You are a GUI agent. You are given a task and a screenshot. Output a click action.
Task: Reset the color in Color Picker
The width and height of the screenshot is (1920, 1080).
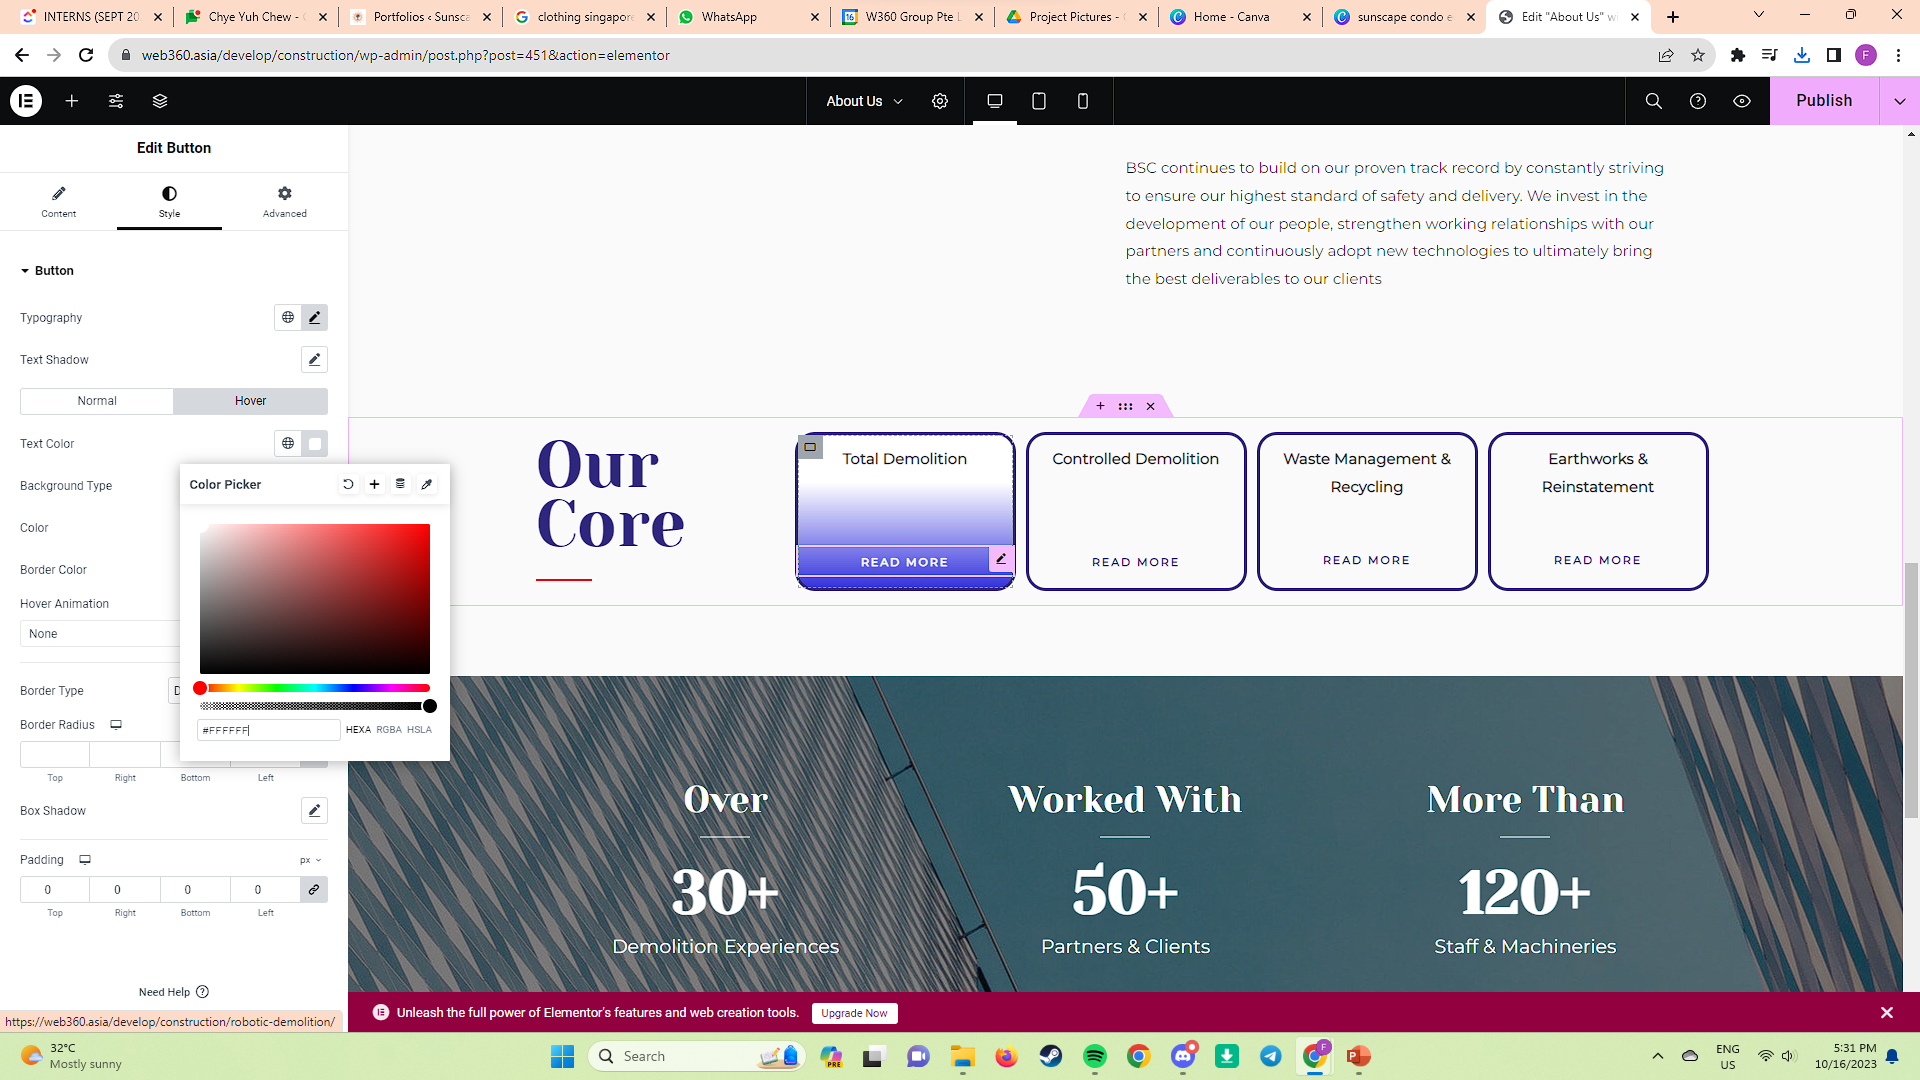[x=348, y=484]
